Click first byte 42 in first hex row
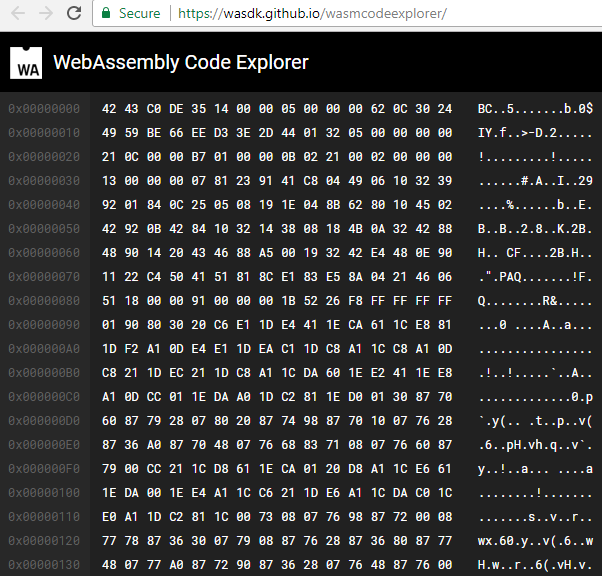Image resolution: width=602 pixels, height=576 pixels. (110, 108)
